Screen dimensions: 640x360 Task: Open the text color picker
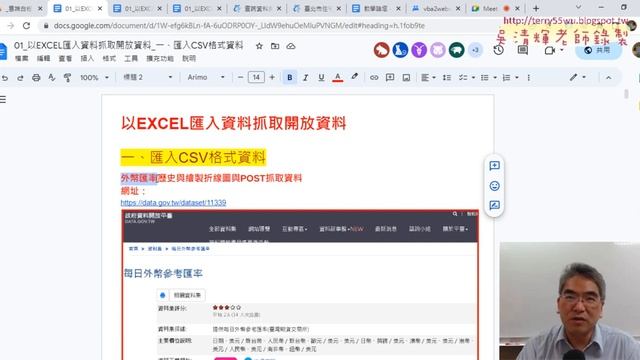[338, 78]
